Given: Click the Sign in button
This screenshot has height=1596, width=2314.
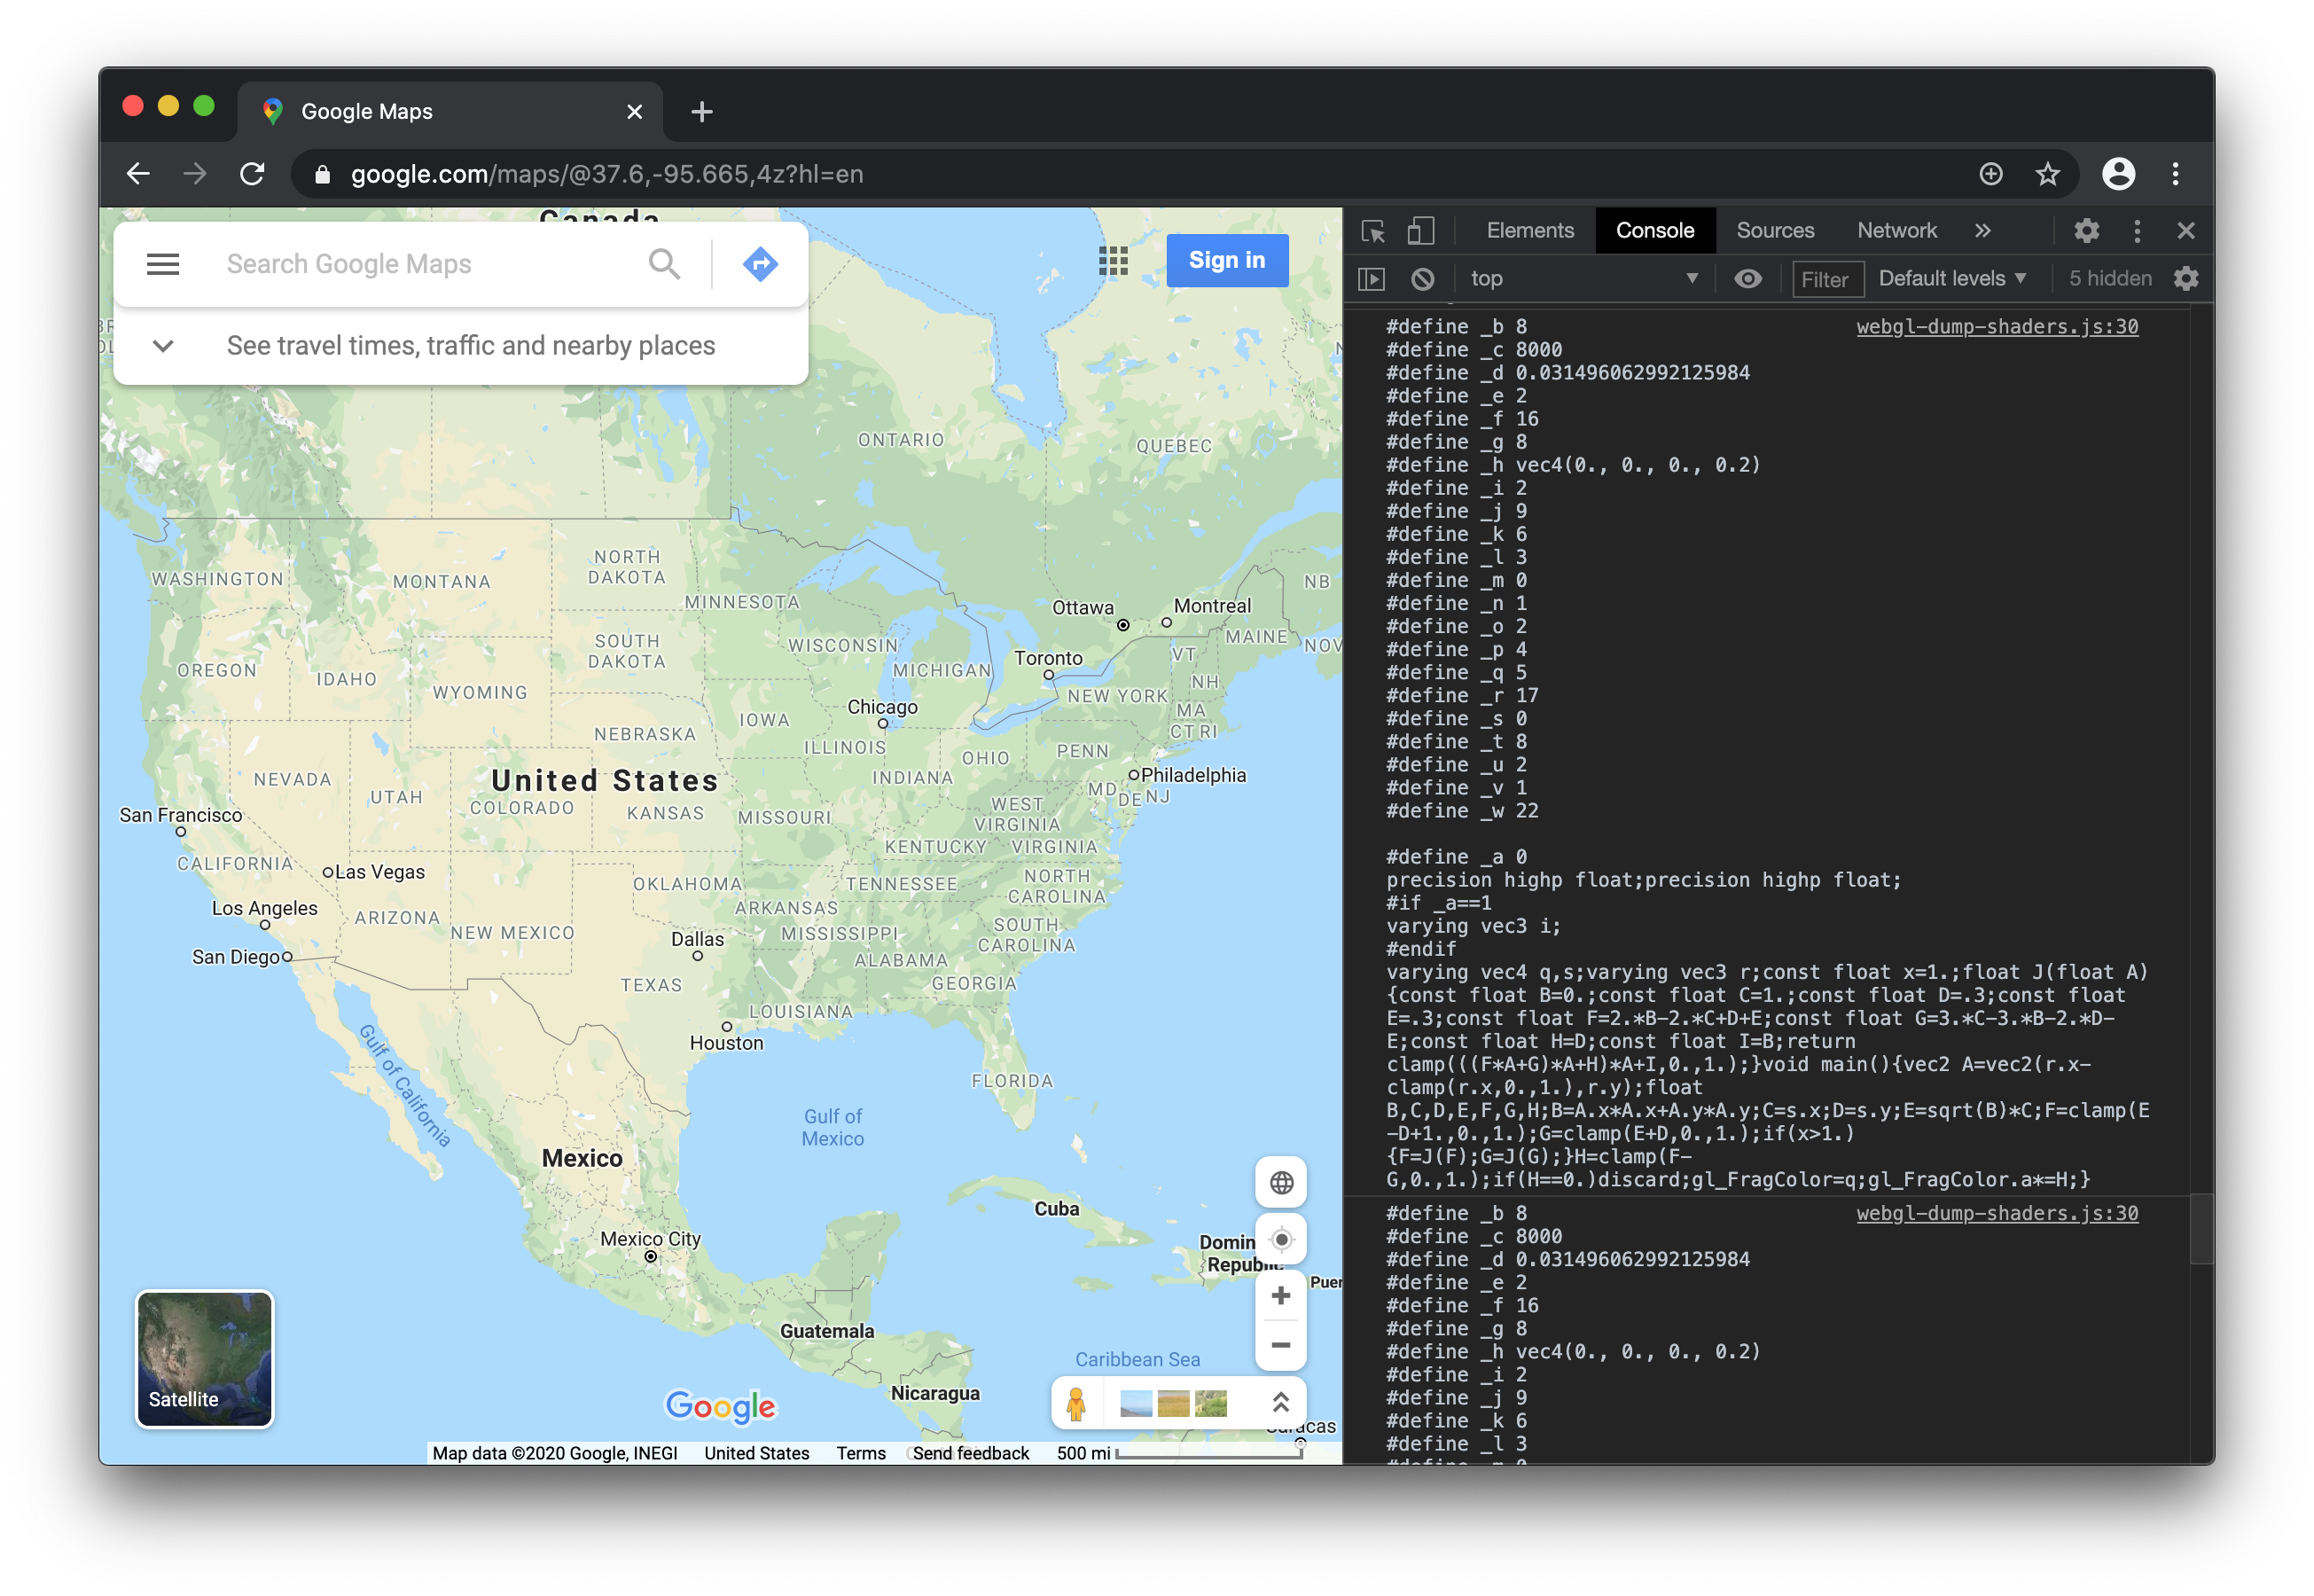Looking at the screenshot, I should [1227, 260].
